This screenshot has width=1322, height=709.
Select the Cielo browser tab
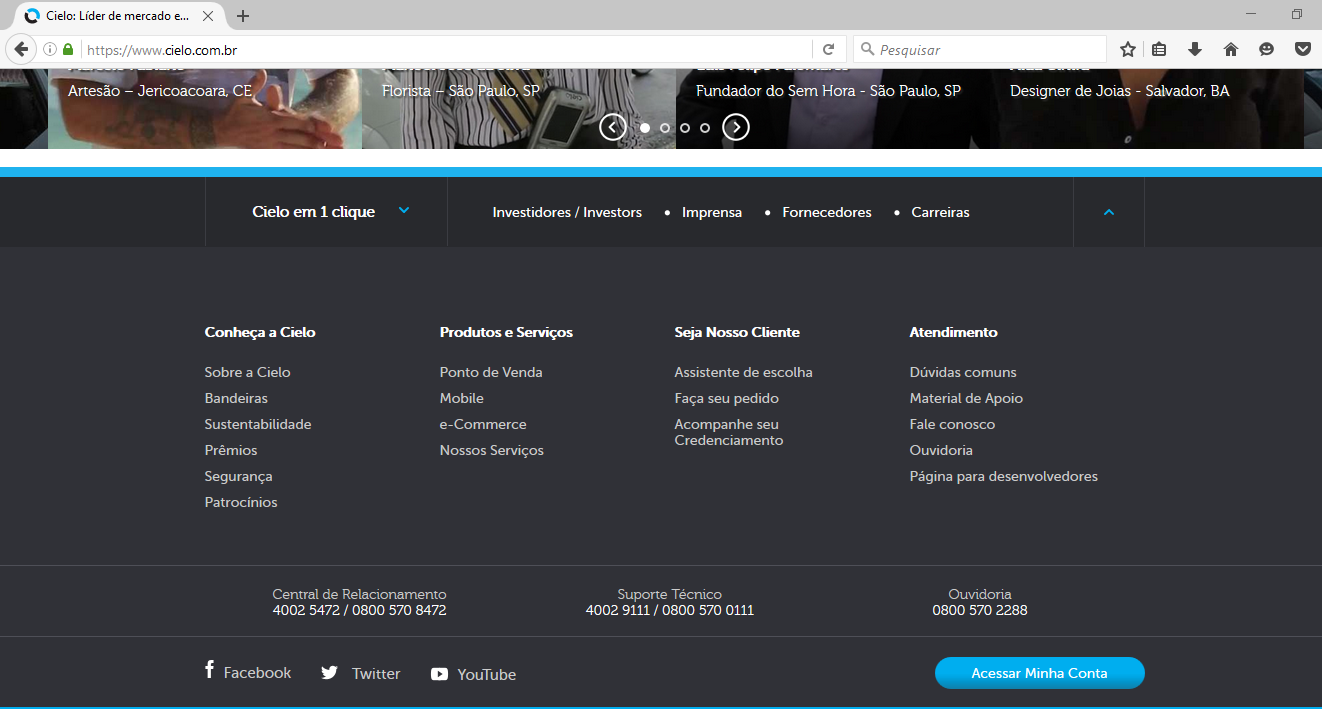(x=118, y=16)
